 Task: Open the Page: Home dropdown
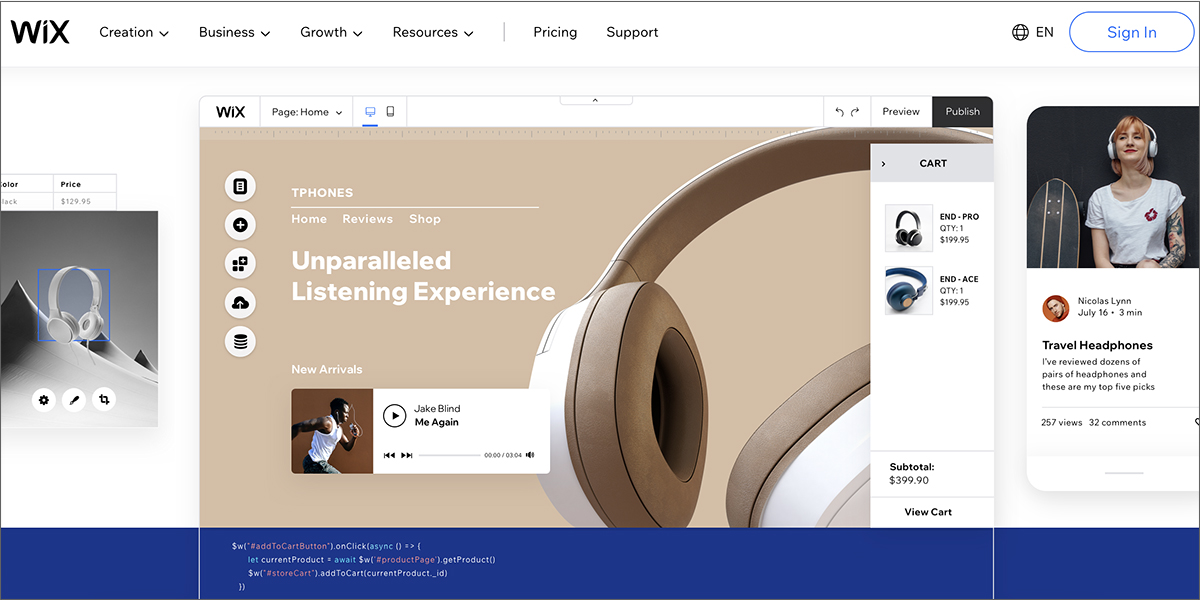[307, 112]
